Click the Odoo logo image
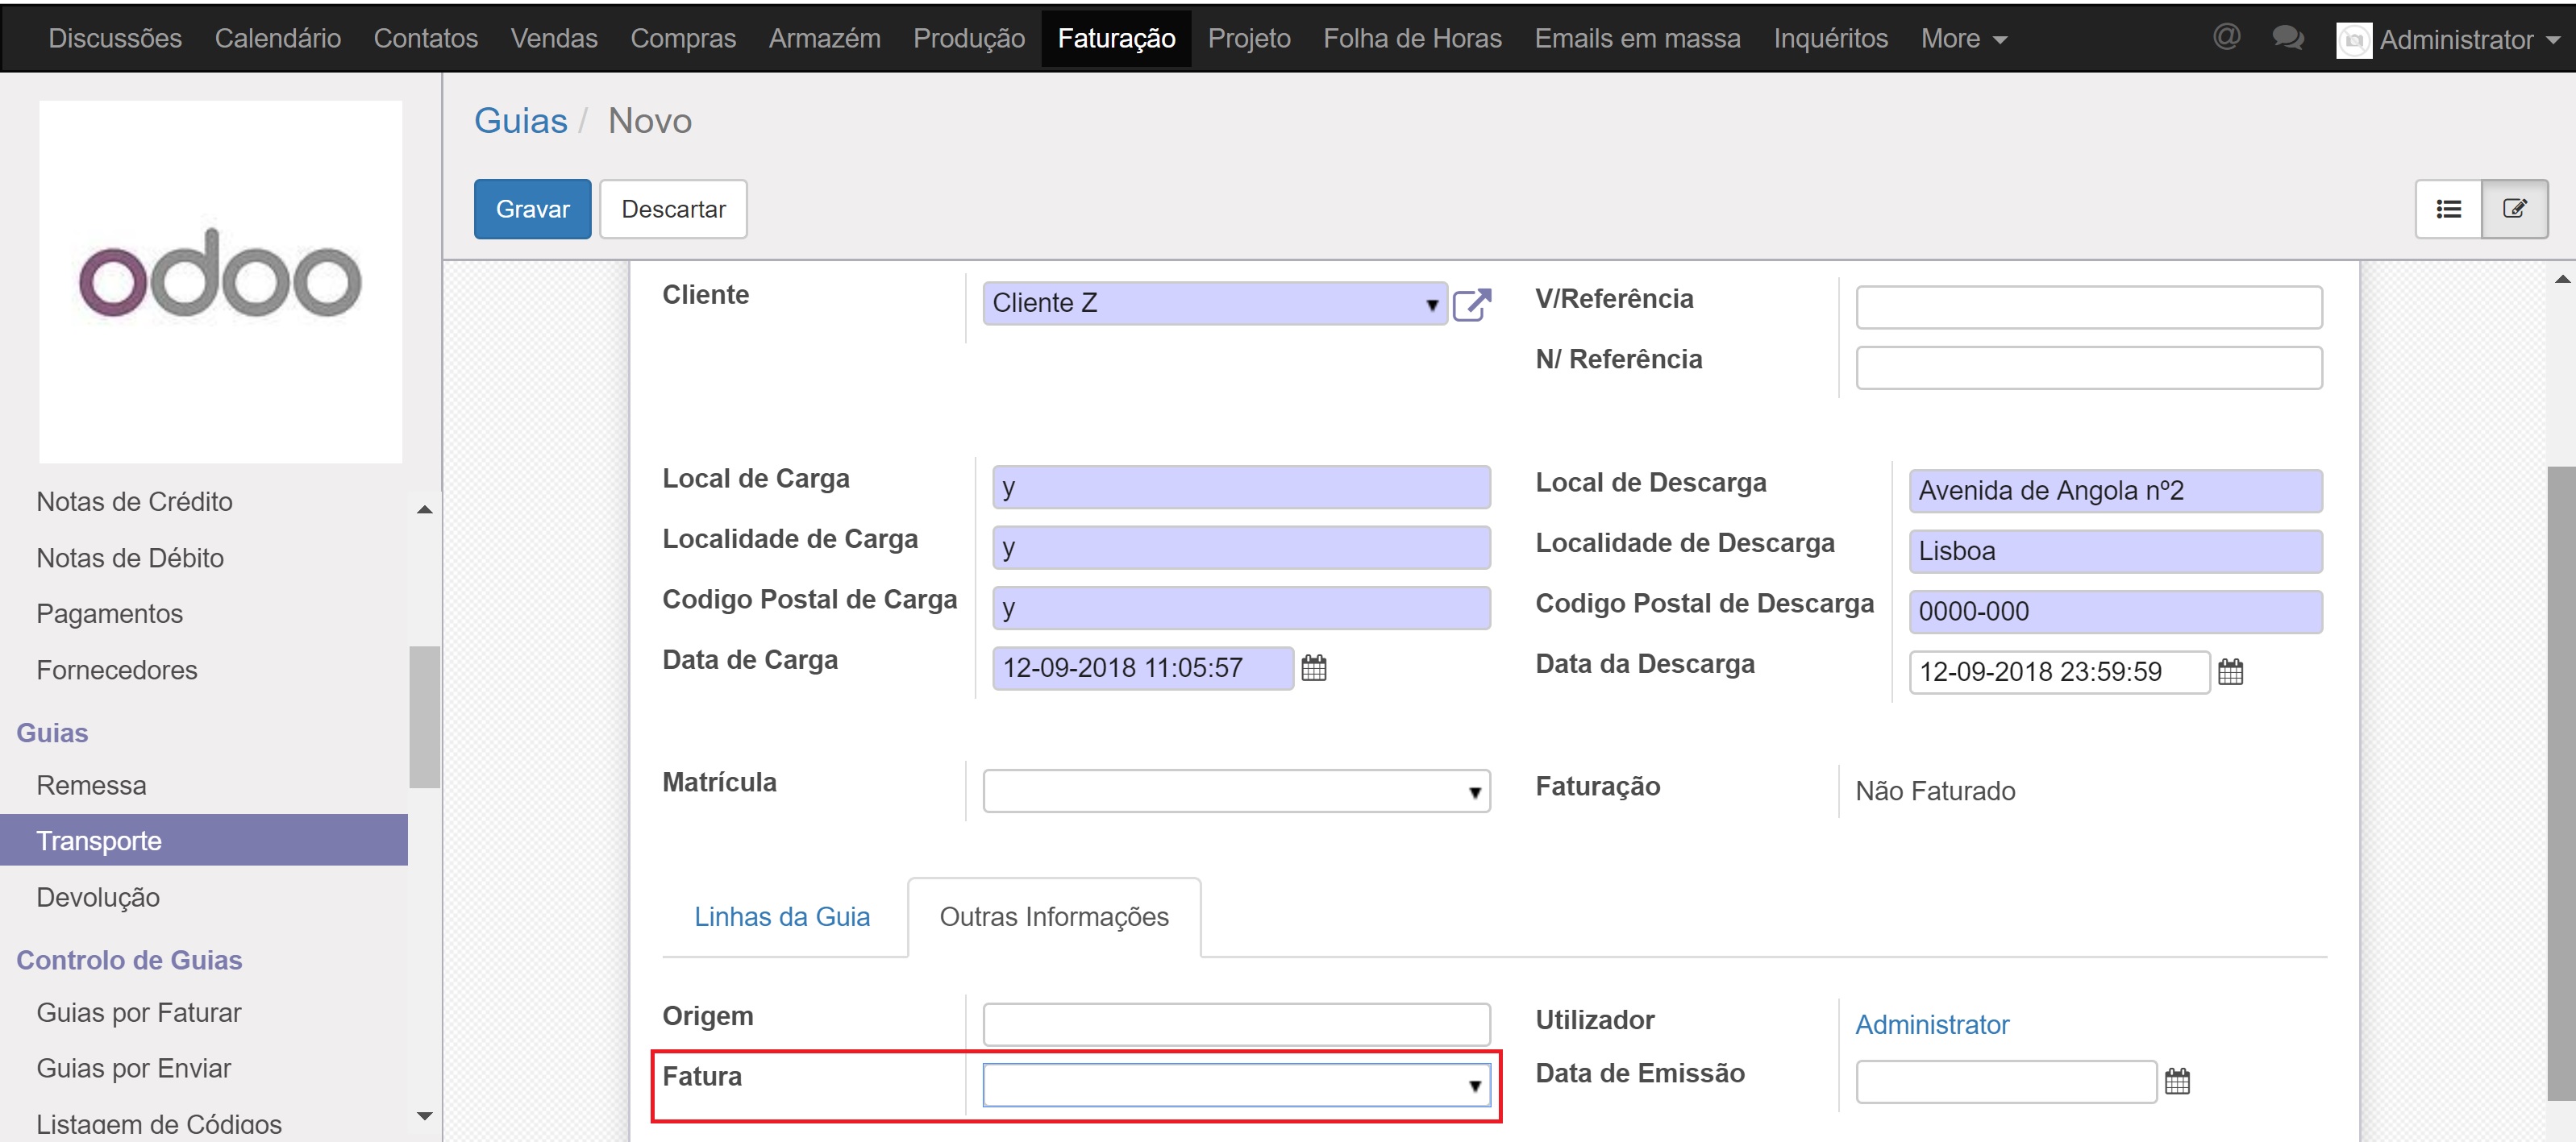Viewport: 2576px width, 1142px height. pyautogui.click(x=220, y=281)
